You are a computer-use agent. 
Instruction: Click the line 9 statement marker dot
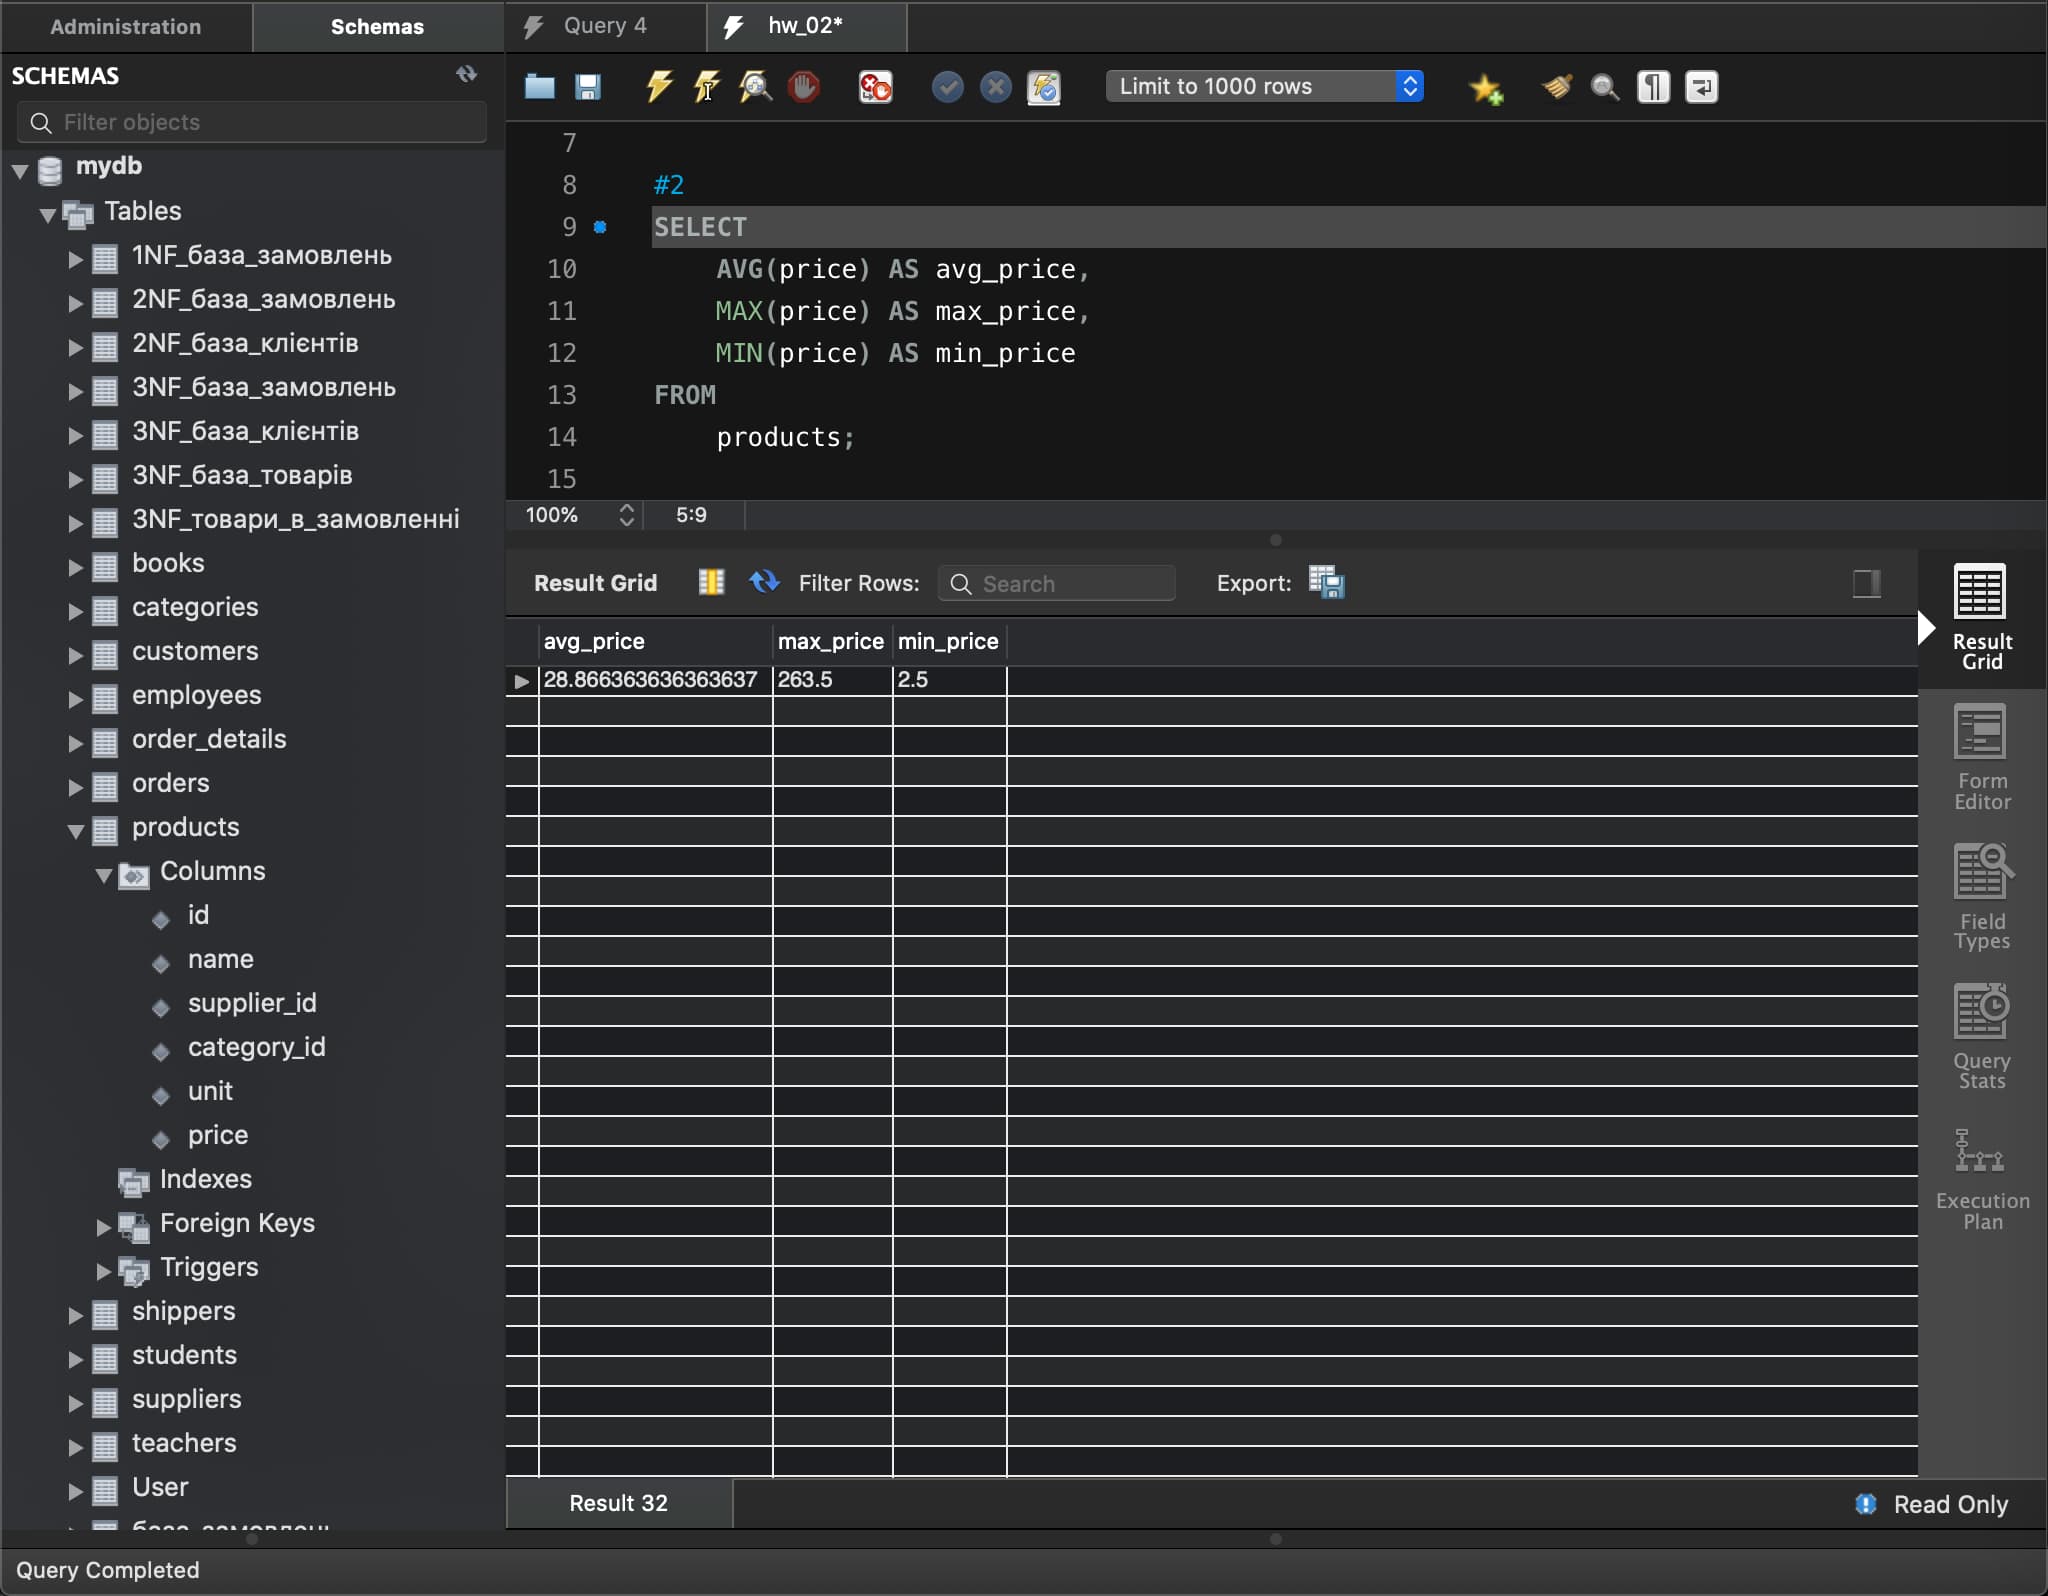600,227
